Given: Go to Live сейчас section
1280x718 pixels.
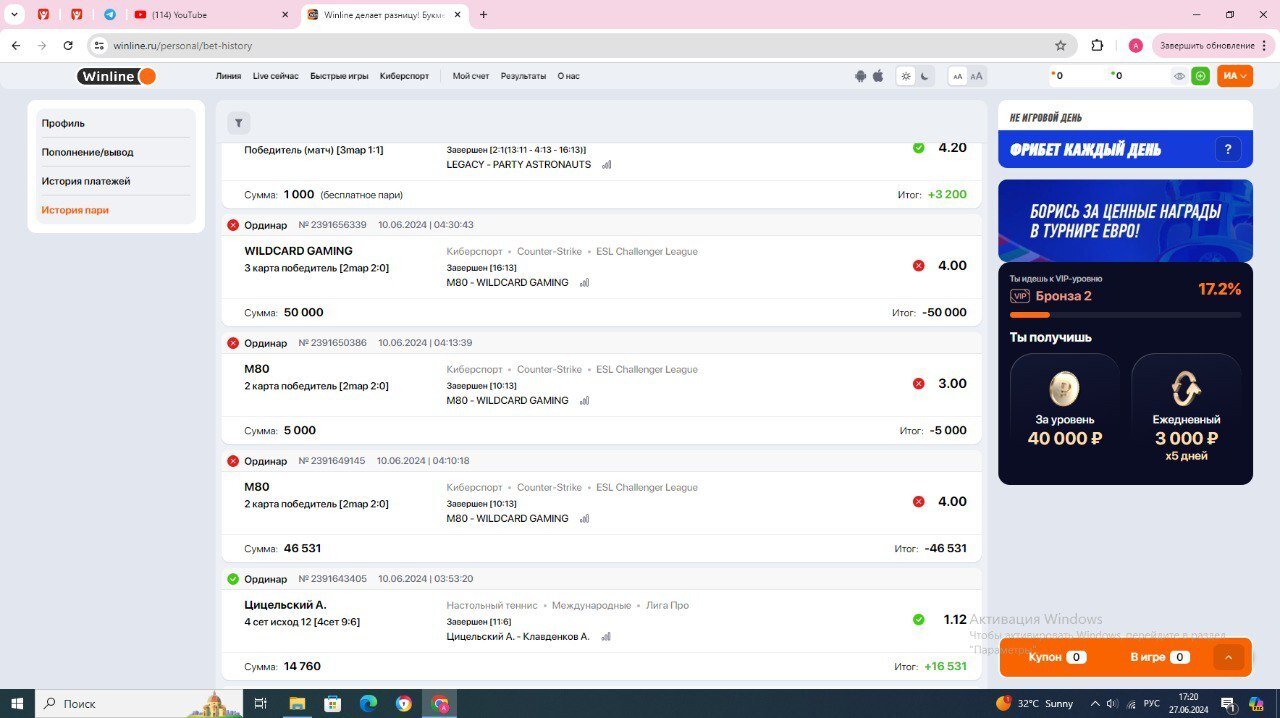Looking at the screenshot, I should (x=275, y=76).
